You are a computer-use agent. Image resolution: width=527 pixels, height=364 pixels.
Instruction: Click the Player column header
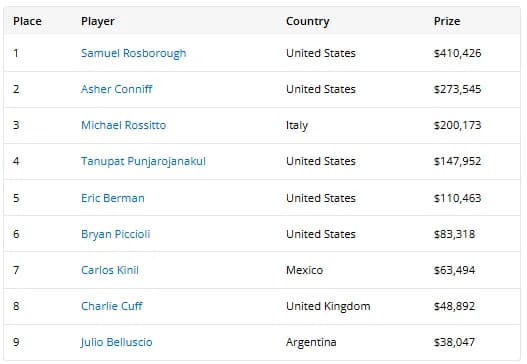click(x=97, y=22)
